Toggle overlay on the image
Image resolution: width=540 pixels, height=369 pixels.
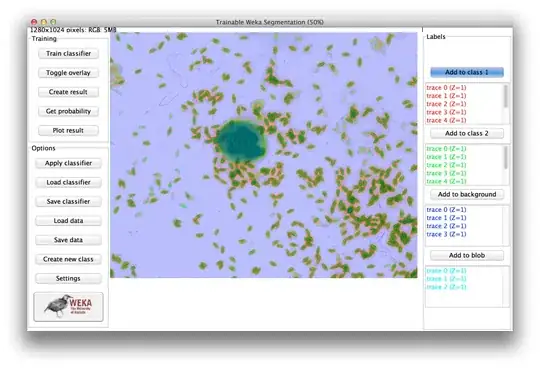pos(69,73)
